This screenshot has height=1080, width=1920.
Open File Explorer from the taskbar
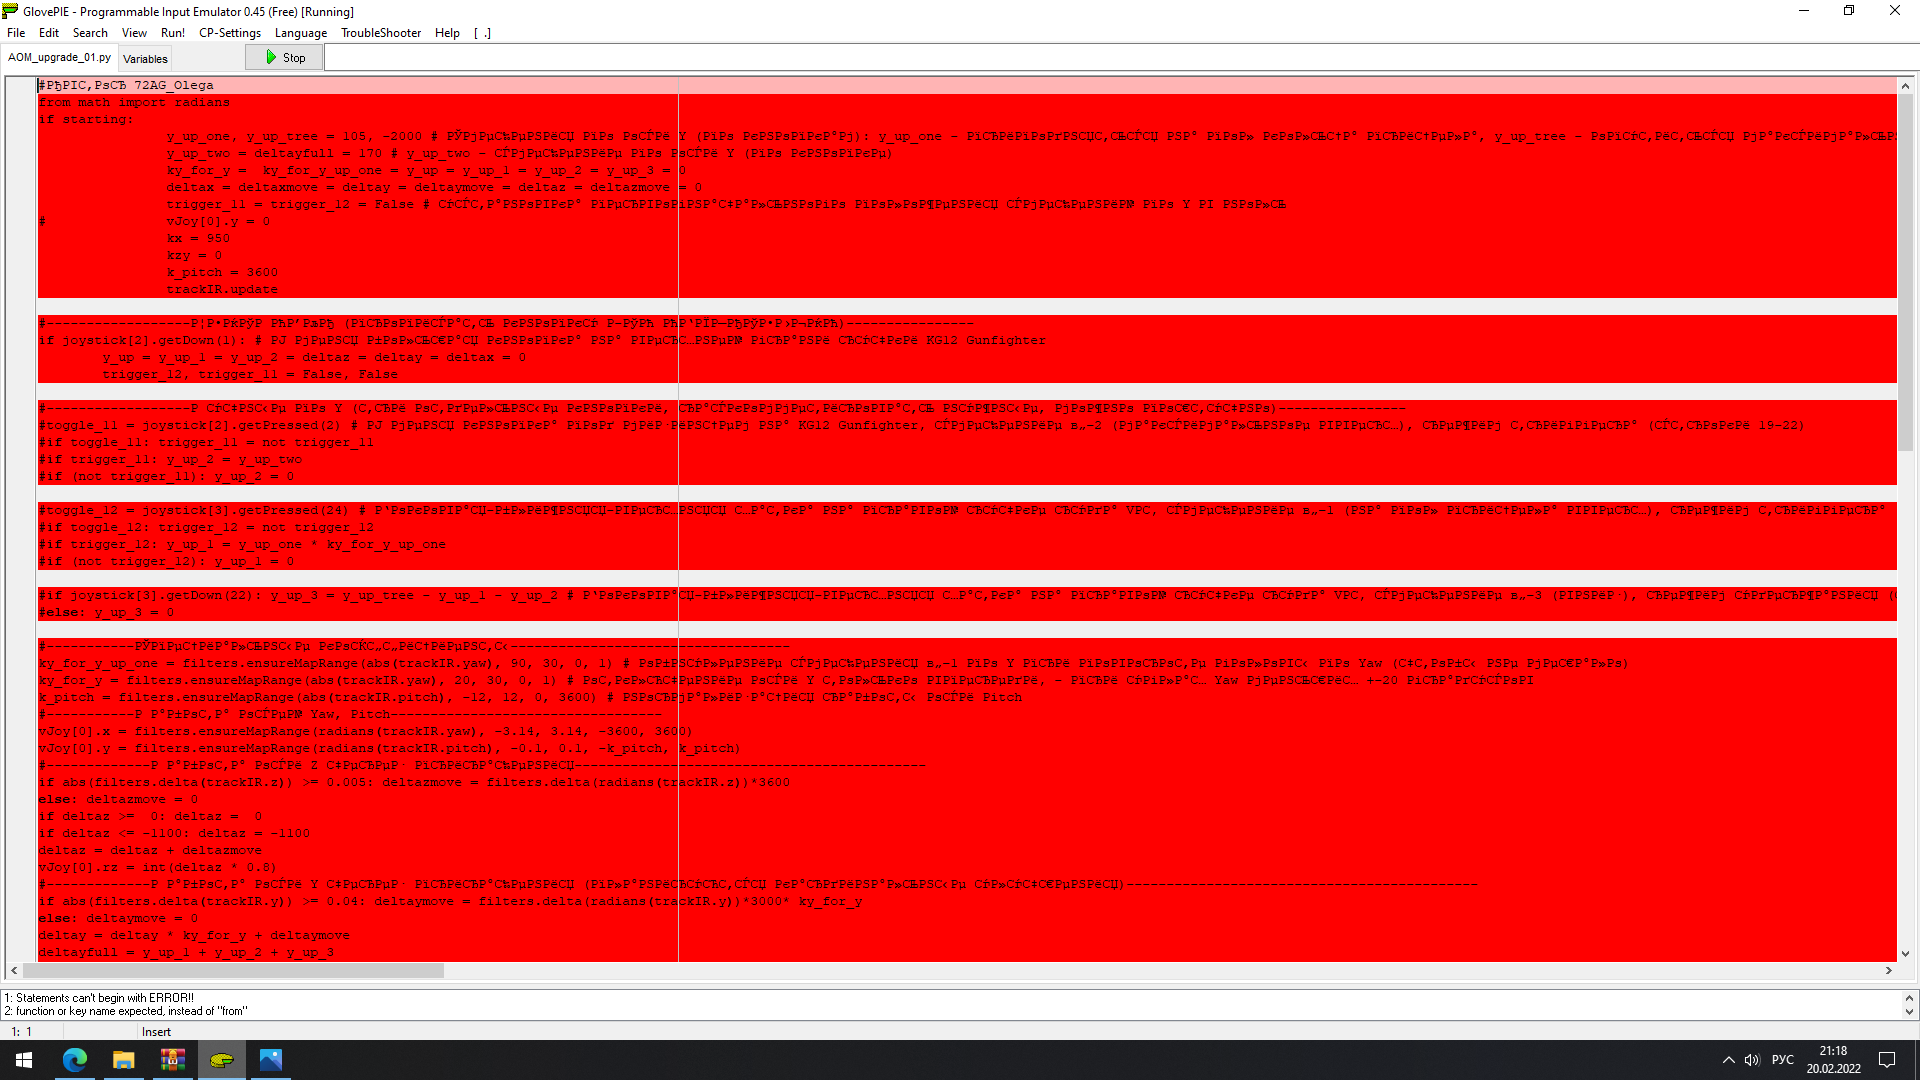(124, 1060)
